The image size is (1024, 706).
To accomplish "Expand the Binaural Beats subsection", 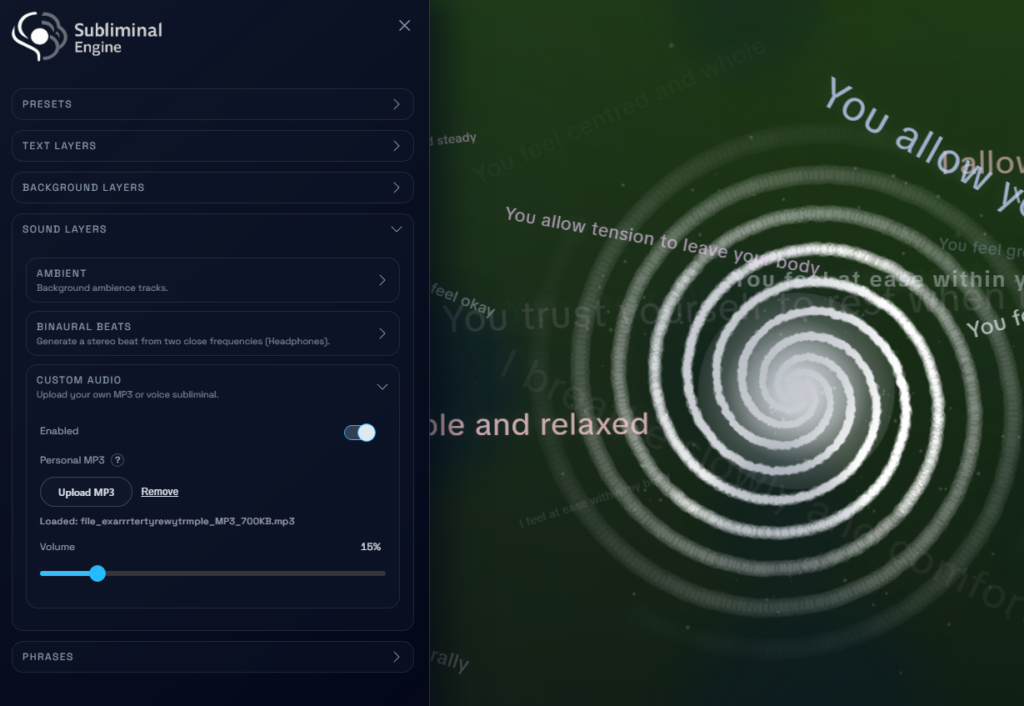I will click(x=212, y=333).
